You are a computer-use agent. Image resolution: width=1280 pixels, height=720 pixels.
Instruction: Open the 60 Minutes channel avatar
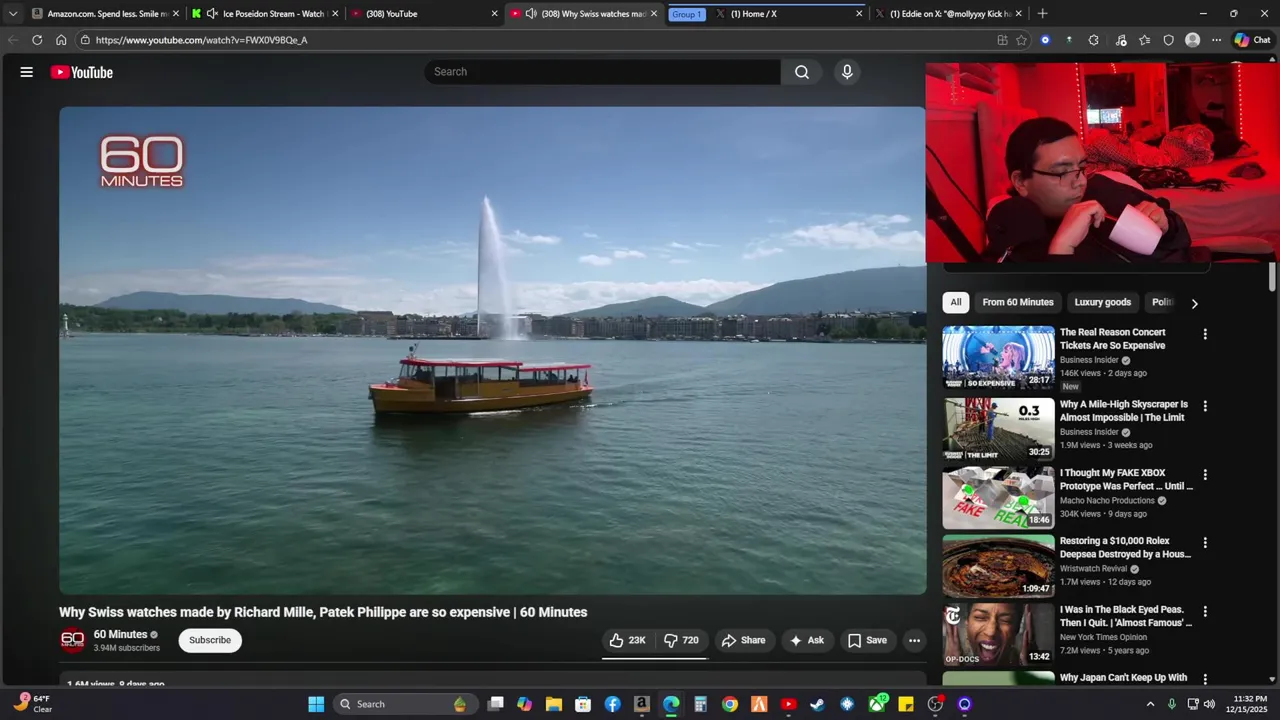point(73,640)
